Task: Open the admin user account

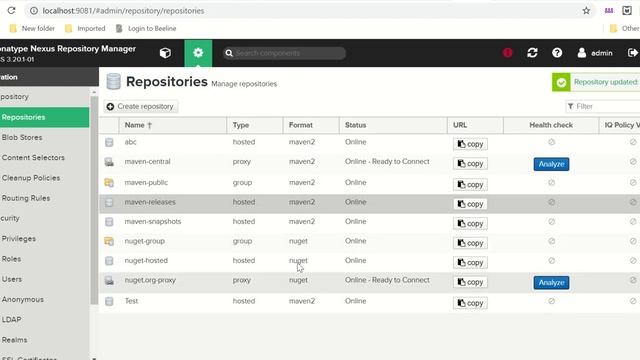Action: coord(595,53)
